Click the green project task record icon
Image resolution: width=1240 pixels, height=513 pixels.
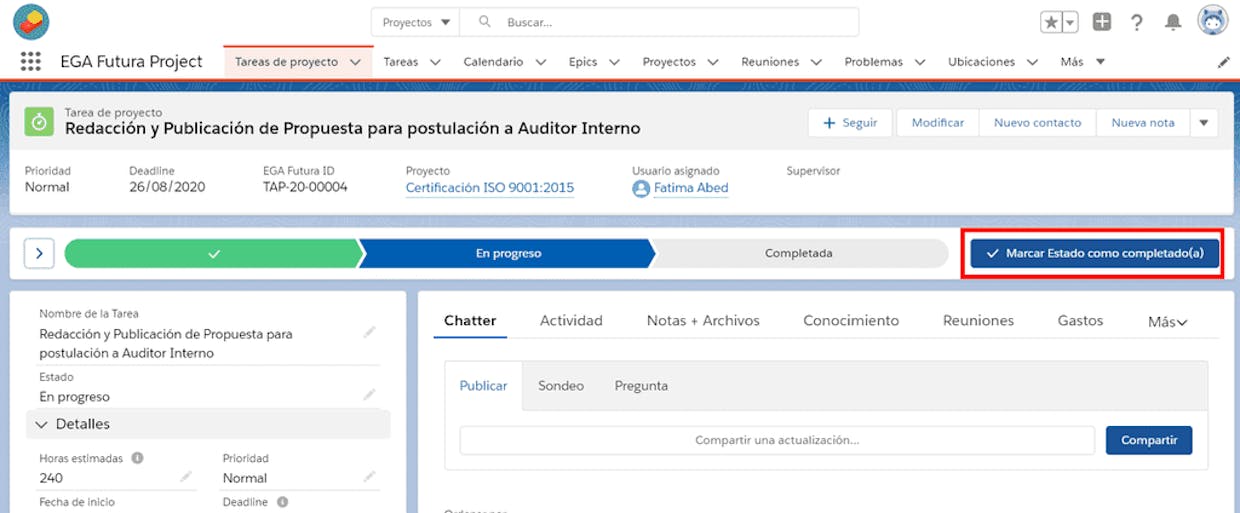pos(39,121)
